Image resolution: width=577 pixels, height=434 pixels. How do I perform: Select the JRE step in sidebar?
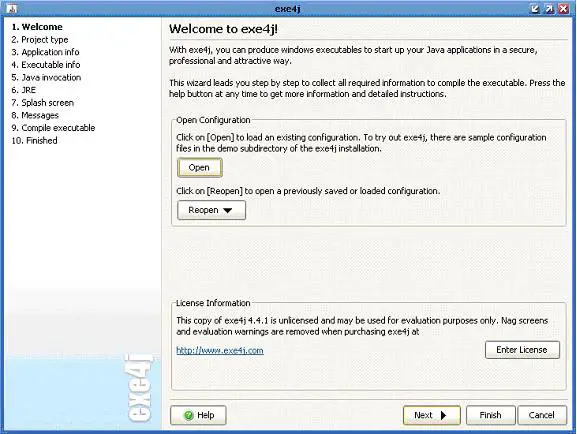coord(24,90)
